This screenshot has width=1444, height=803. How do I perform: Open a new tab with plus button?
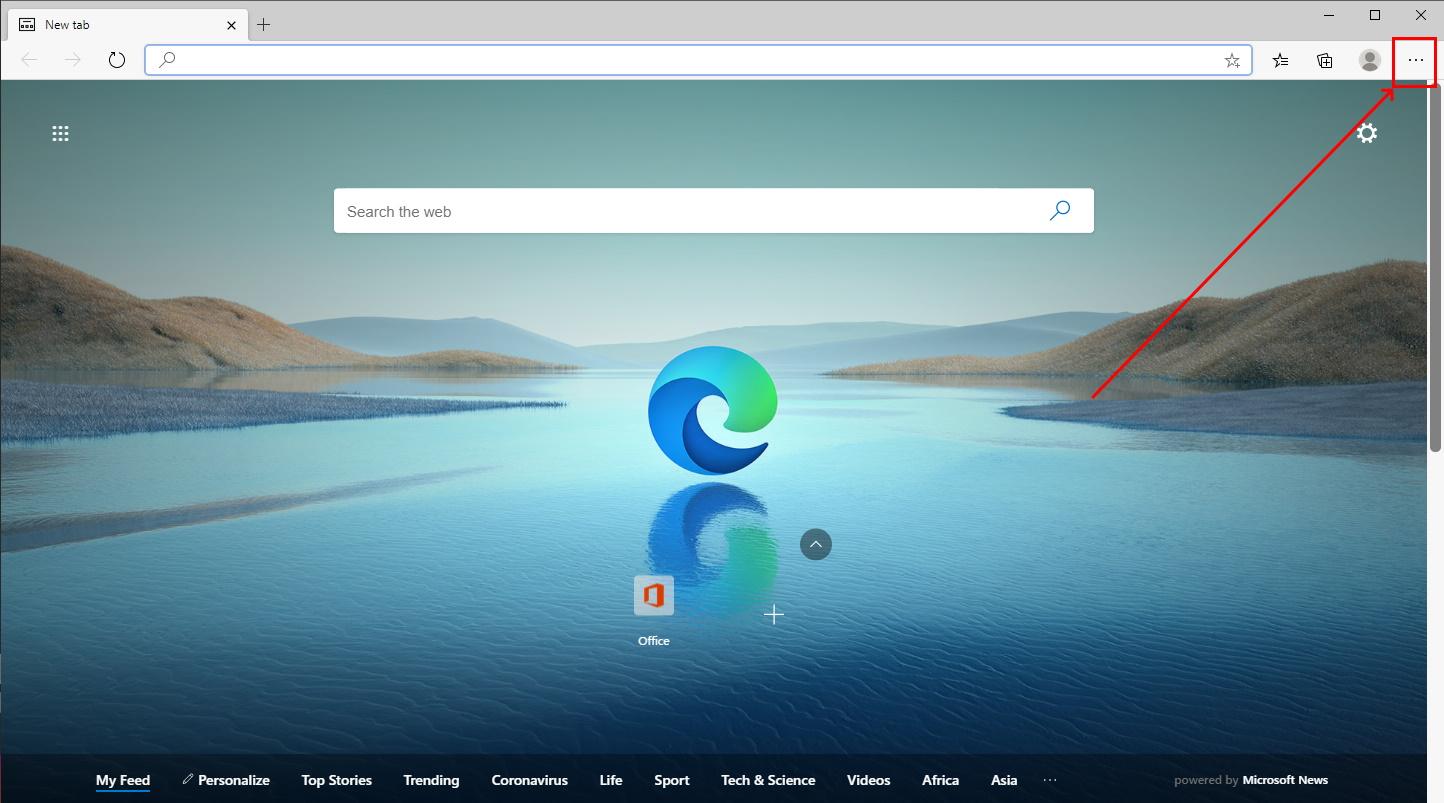coord(264,24)
